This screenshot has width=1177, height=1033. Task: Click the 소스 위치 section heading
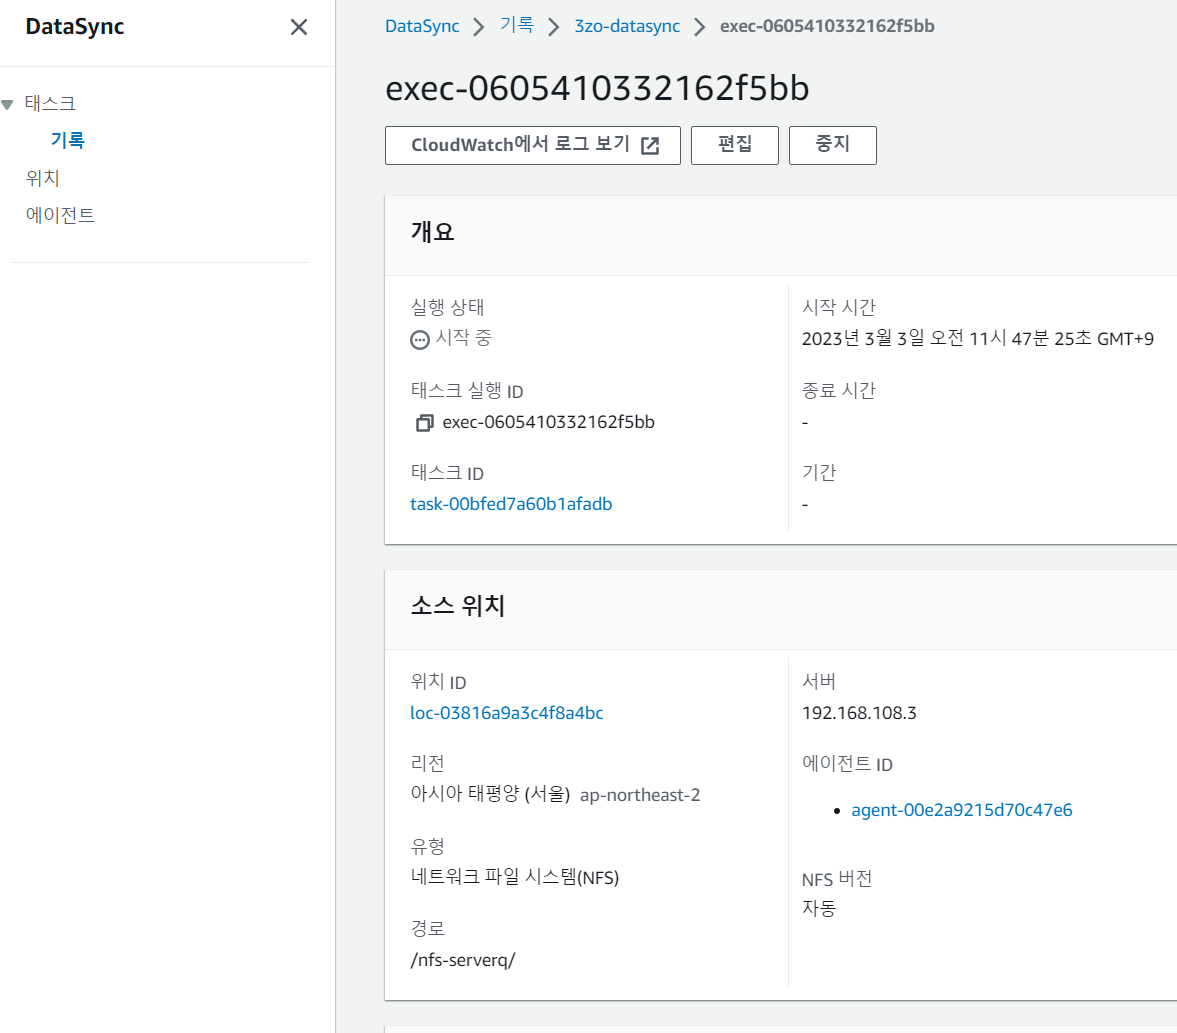coord(457,605)
